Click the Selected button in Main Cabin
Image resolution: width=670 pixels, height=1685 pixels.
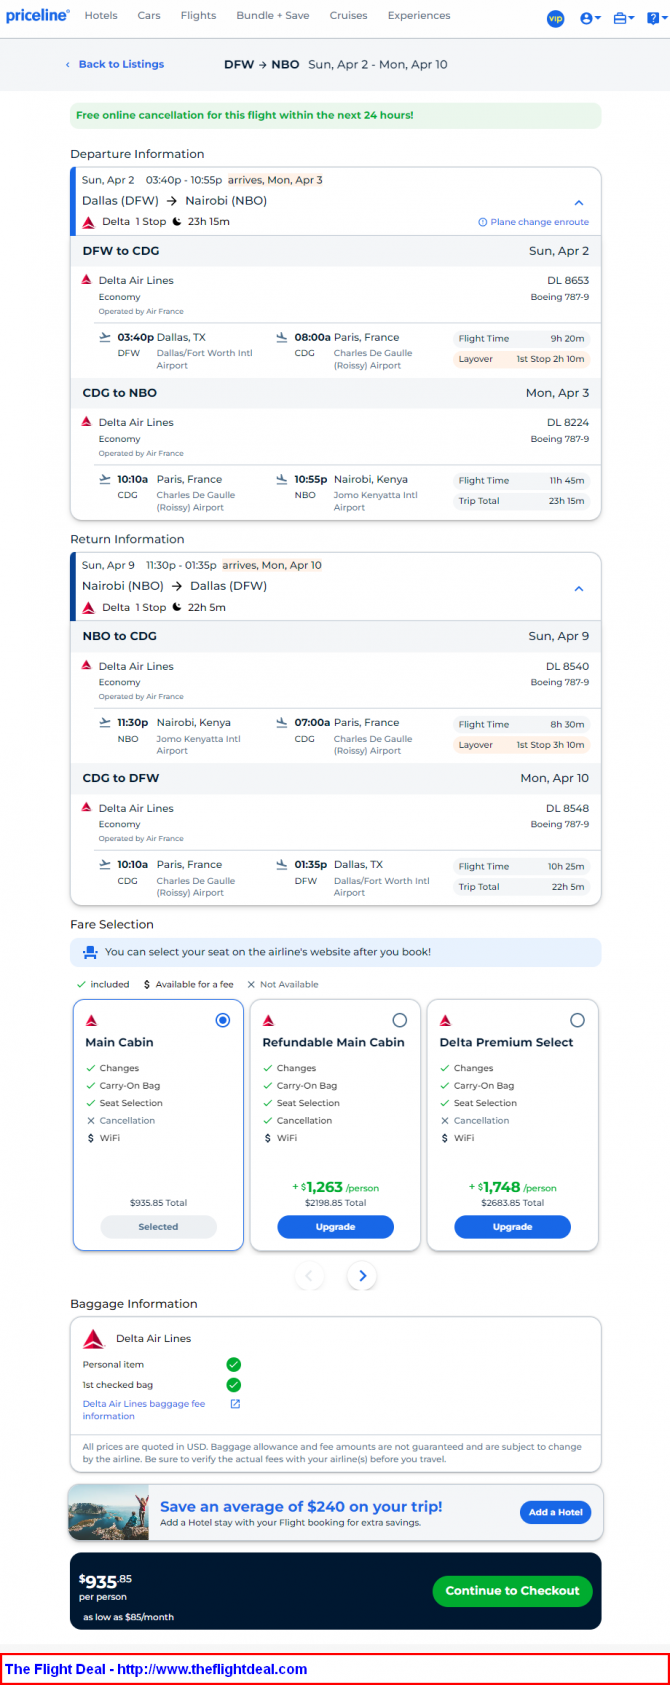(158, 1227)
